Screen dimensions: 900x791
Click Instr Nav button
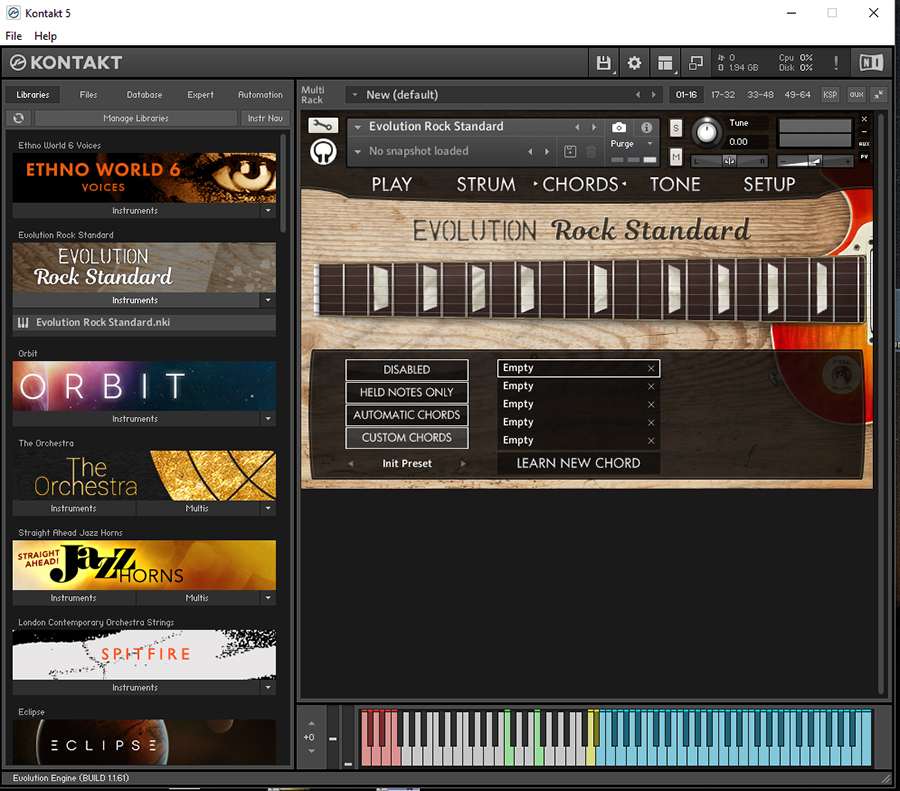265,118
